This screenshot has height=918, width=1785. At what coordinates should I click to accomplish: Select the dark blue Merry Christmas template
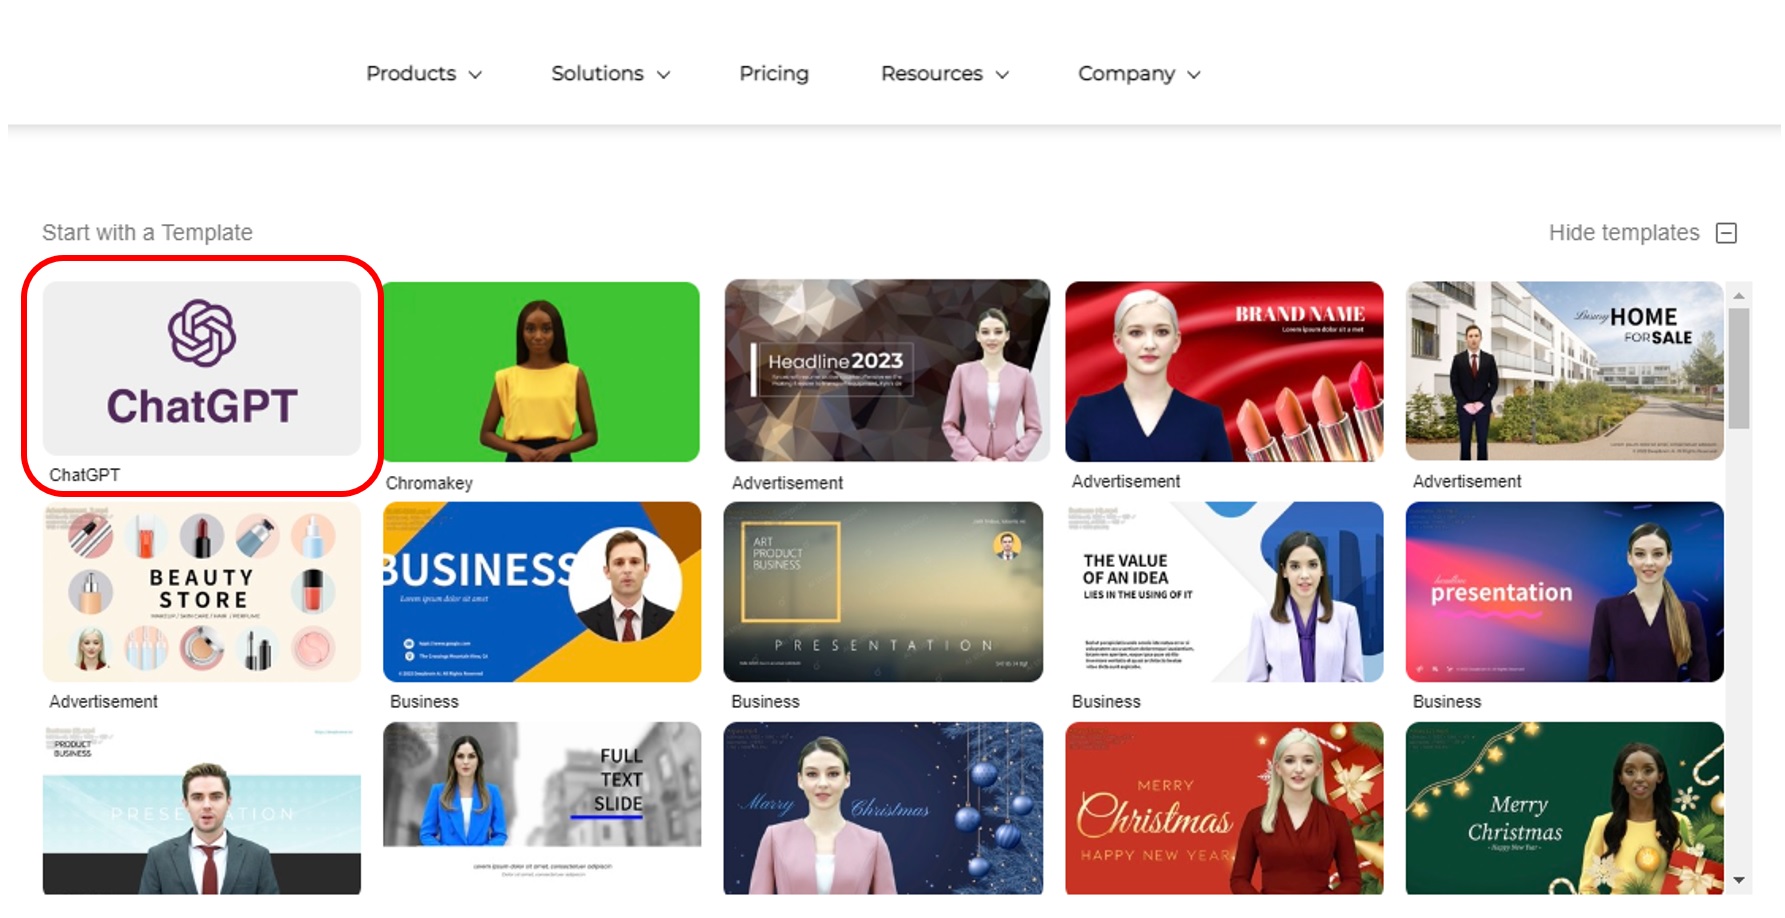pos(883,808)
